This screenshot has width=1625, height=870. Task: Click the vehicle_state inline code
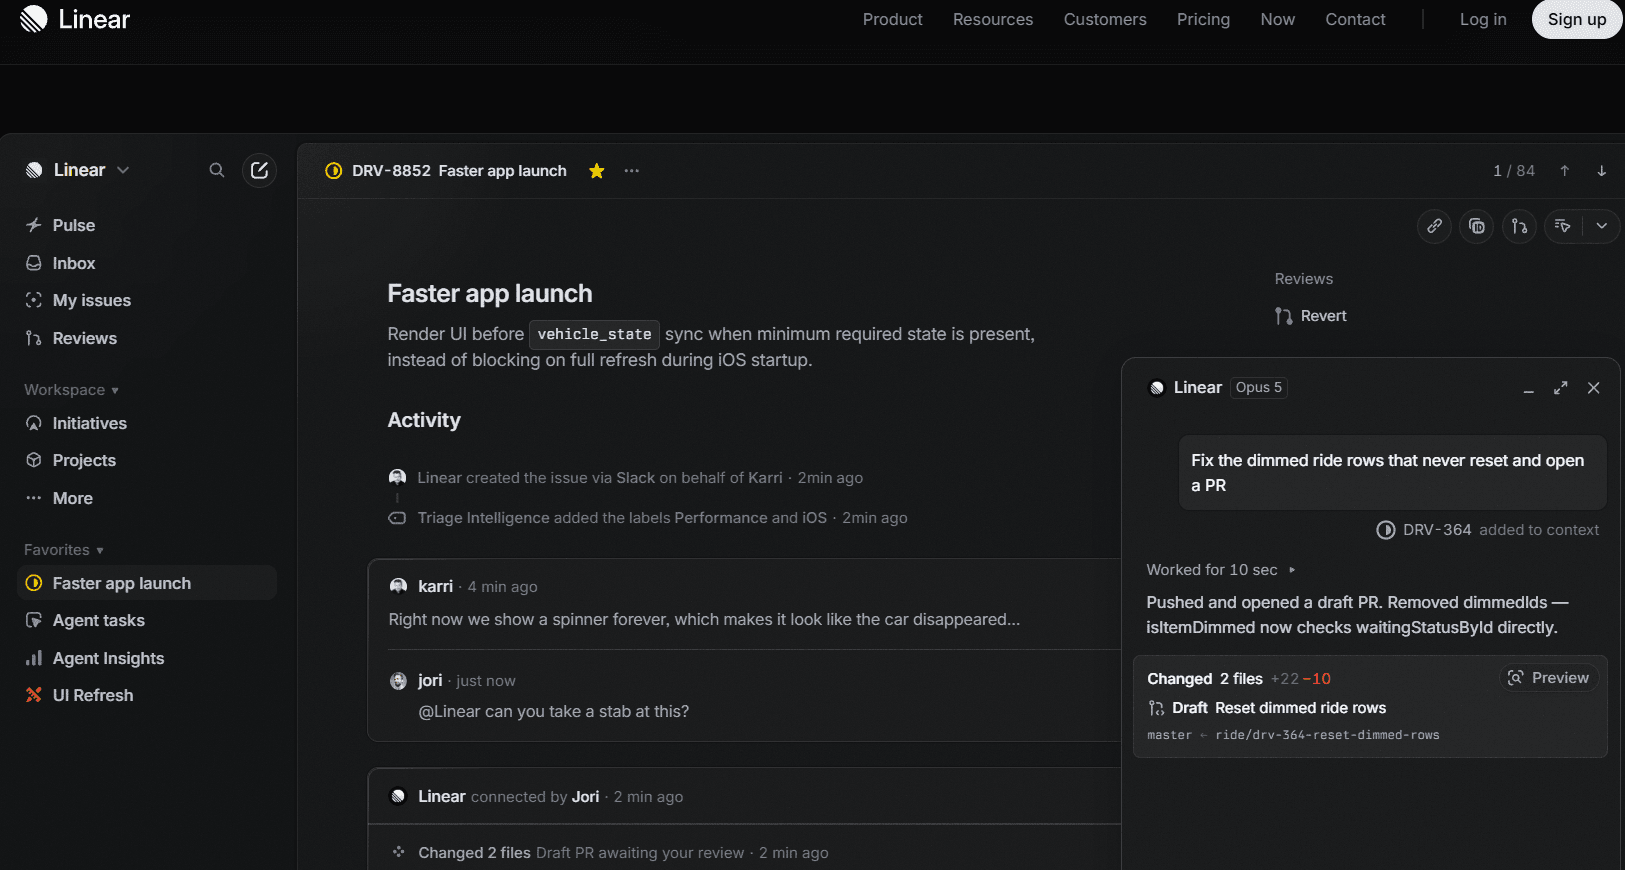point(594,334)
